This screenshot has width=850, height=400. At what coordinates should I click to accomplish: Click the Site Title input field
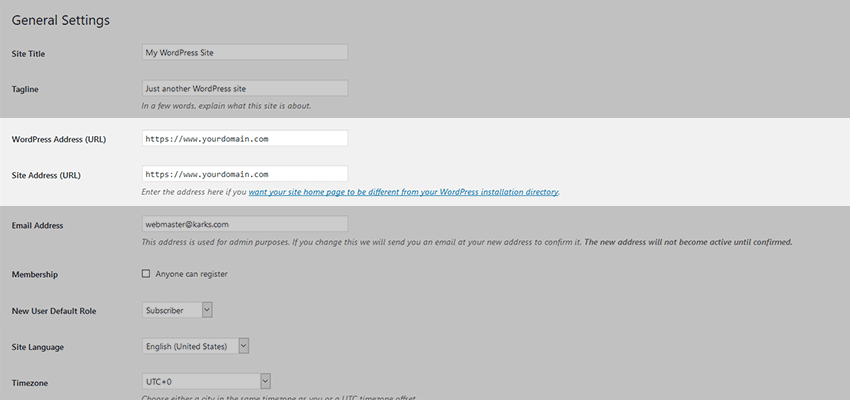[x=245, y=52]
